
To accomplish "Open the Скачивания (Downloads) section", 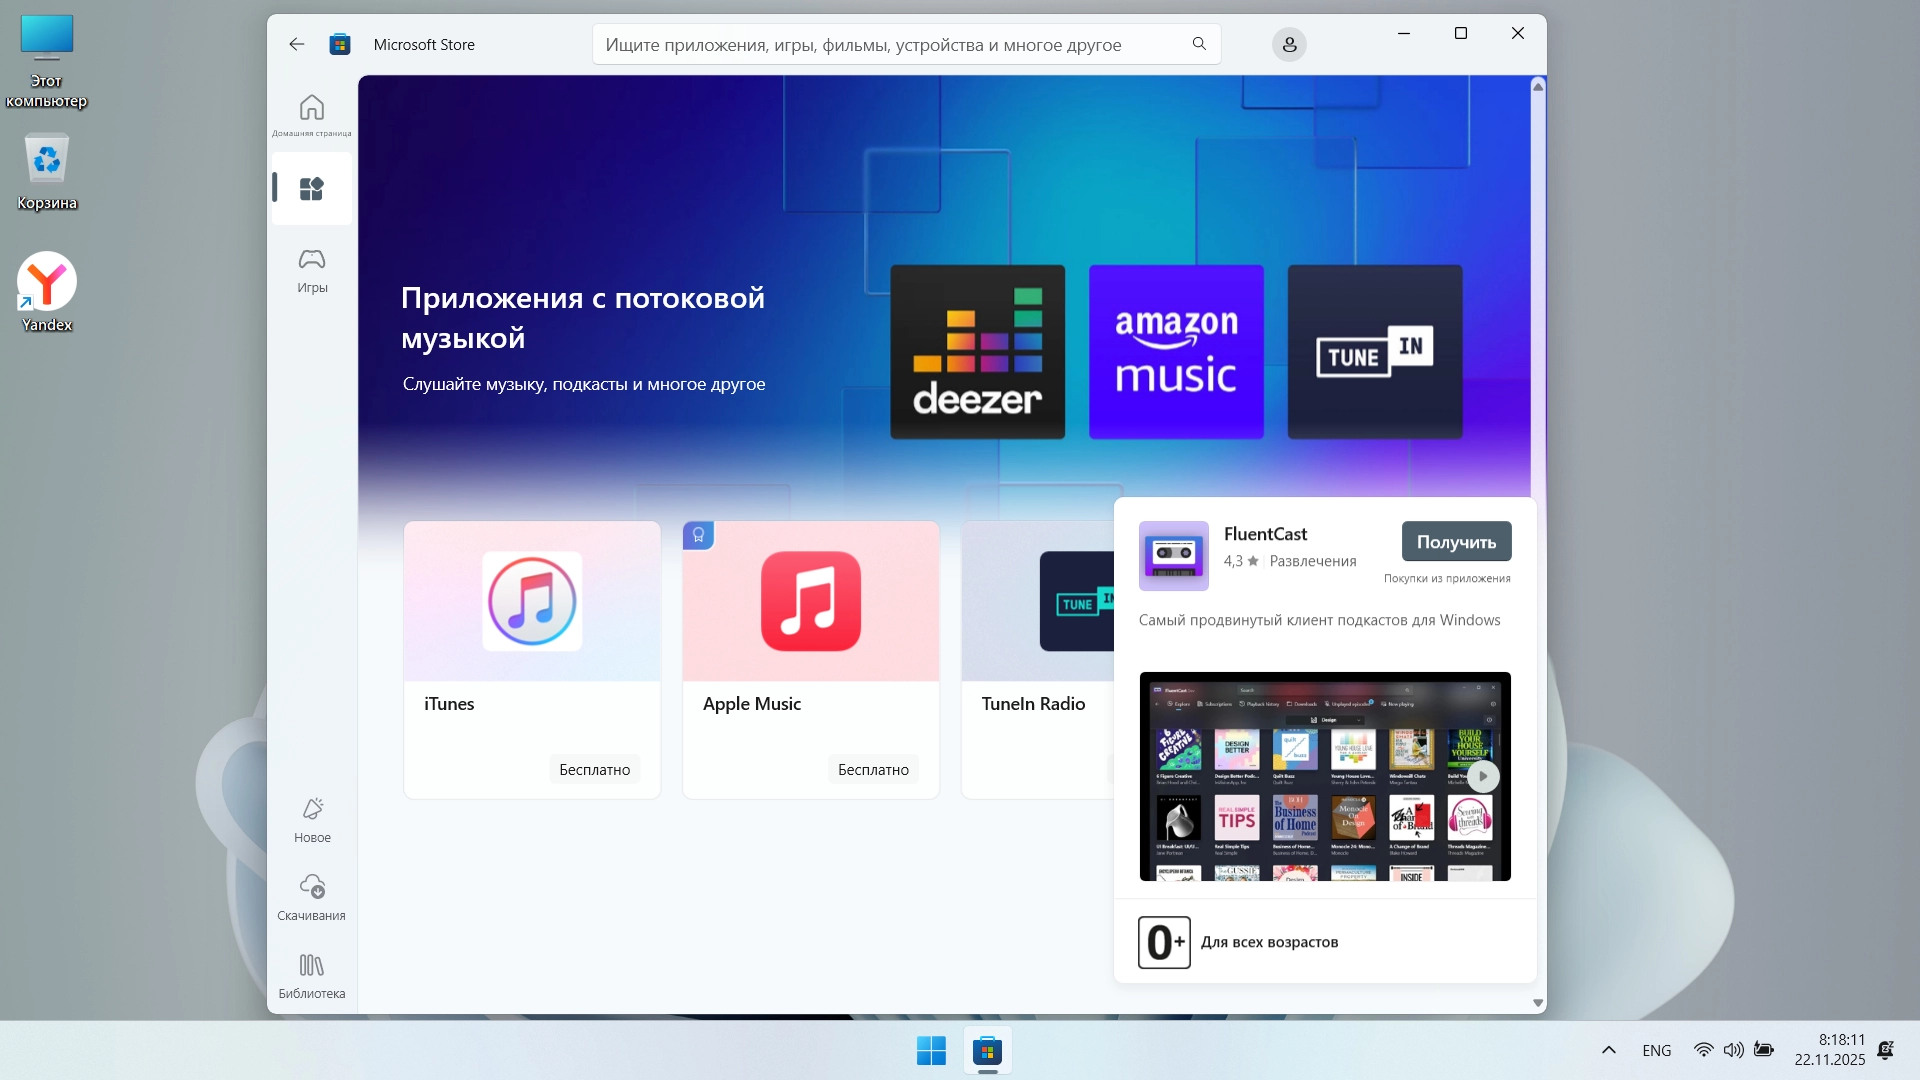I will tap(312, 897).
